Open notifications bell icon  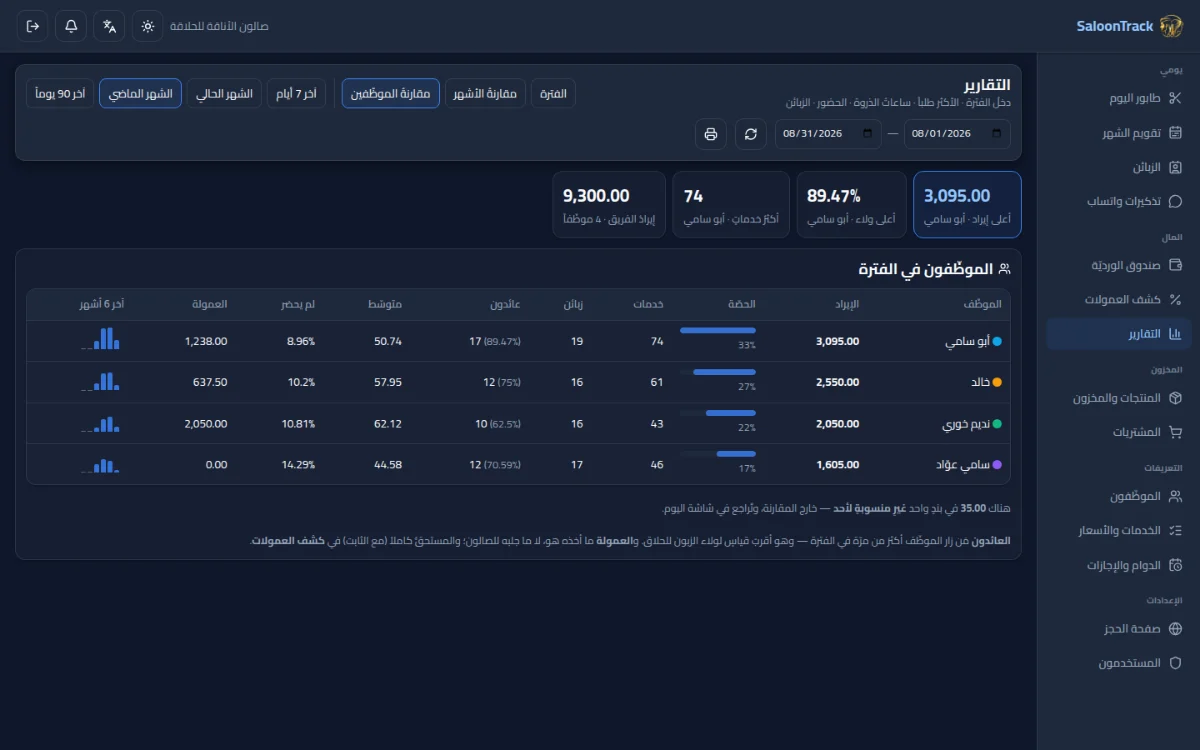[x=71, y=26]
